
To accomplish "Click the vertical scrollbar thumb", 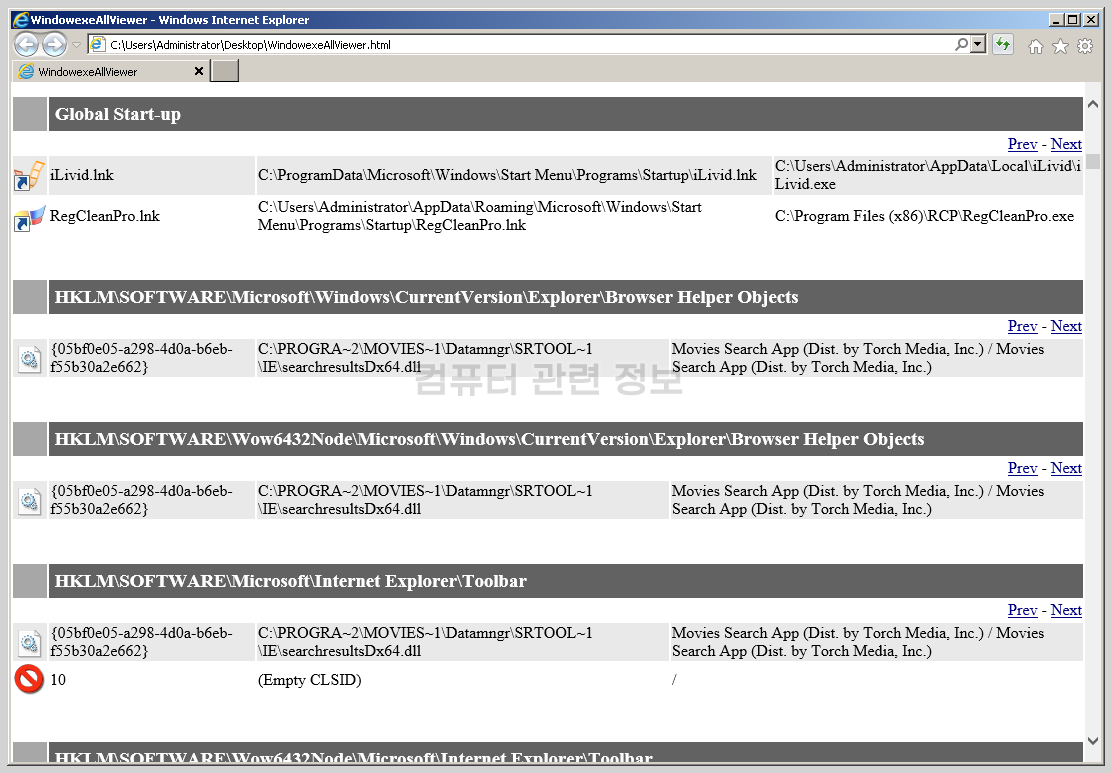I will 1093,161.
